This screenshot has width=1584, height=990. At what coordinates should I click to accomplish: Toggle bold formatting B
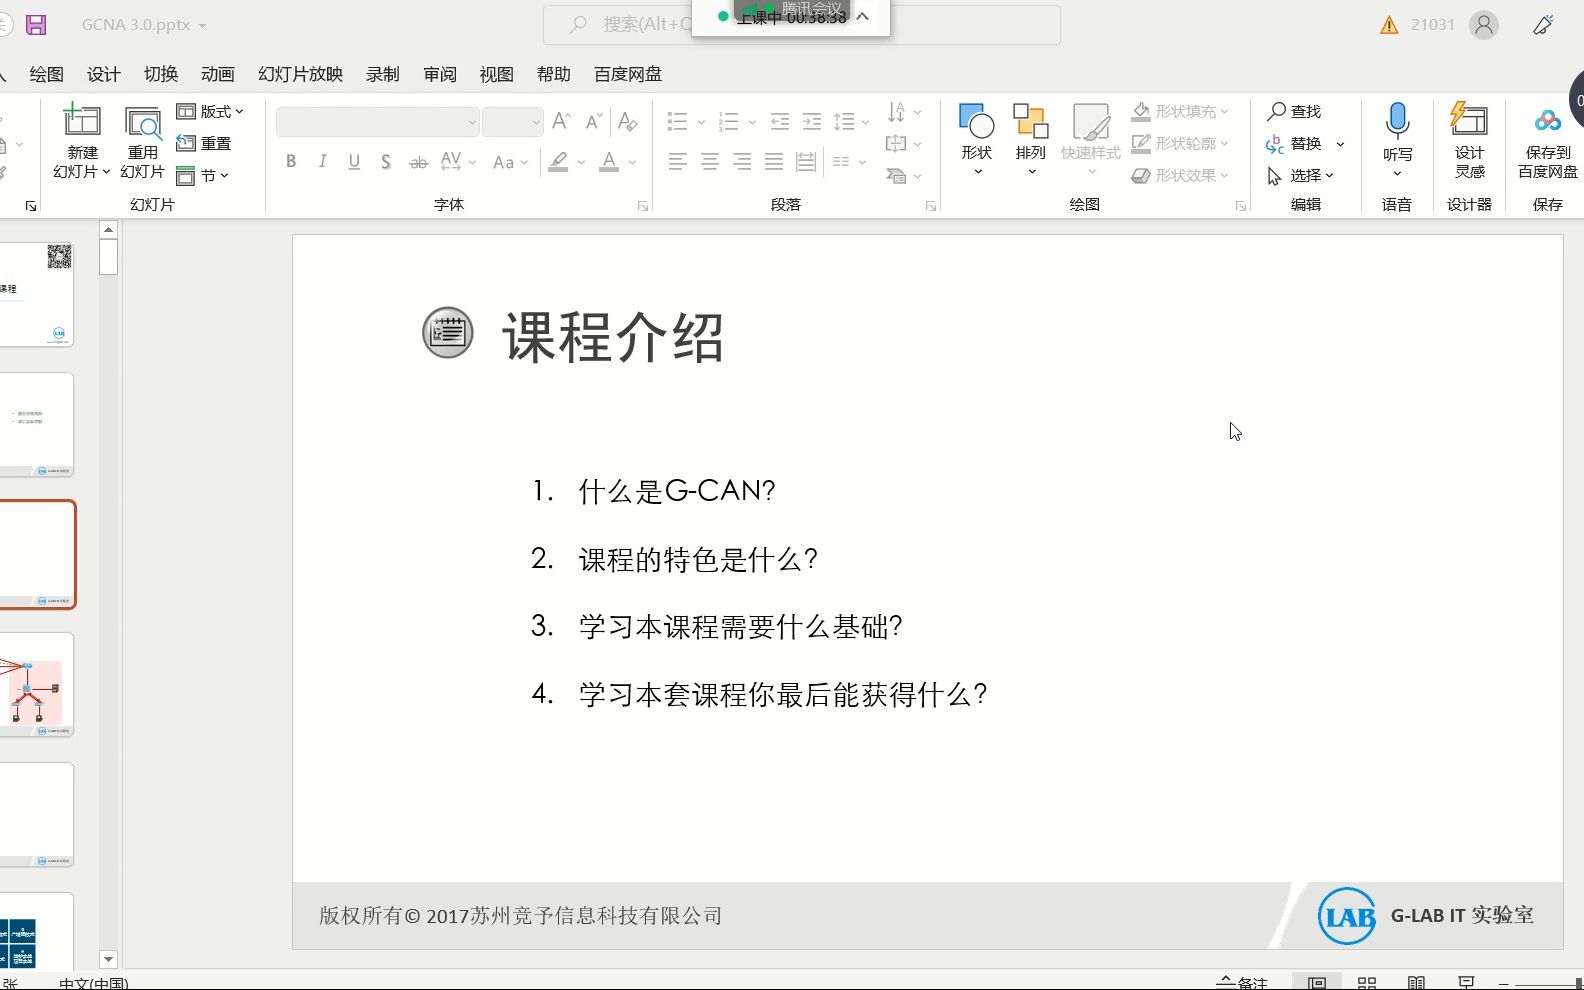point(291,161)
